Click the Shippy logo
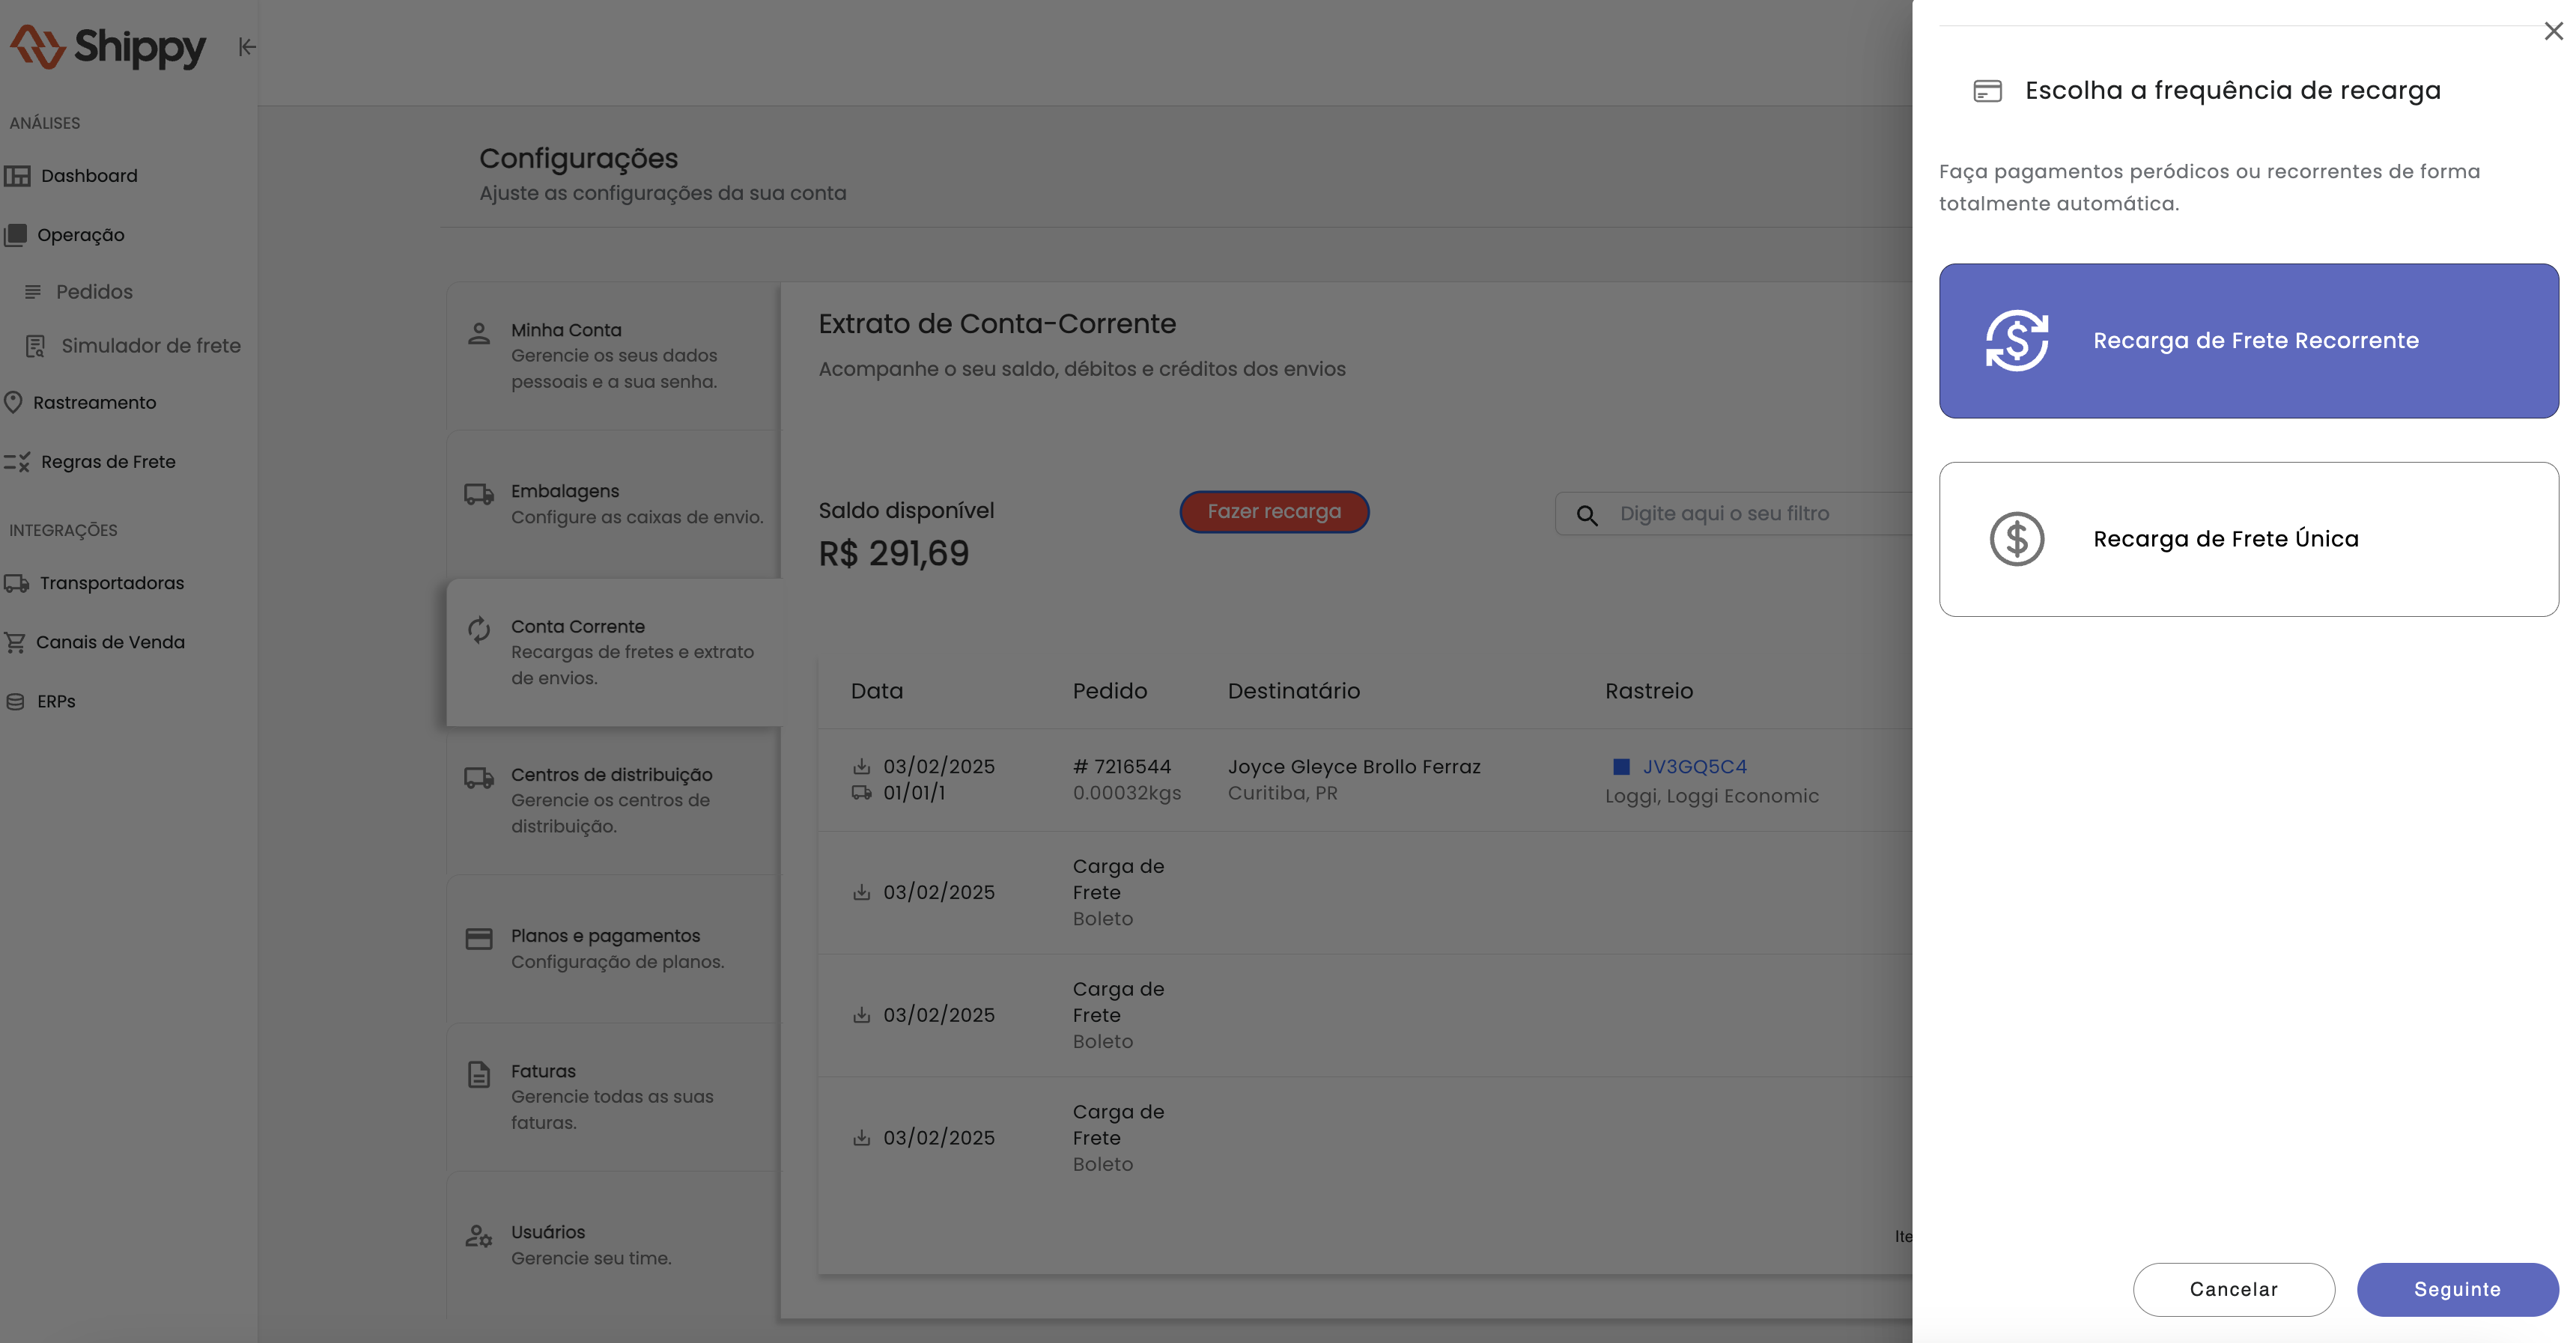The image size is (2576, 1343). pyautogui.click(x=107, y=46)
